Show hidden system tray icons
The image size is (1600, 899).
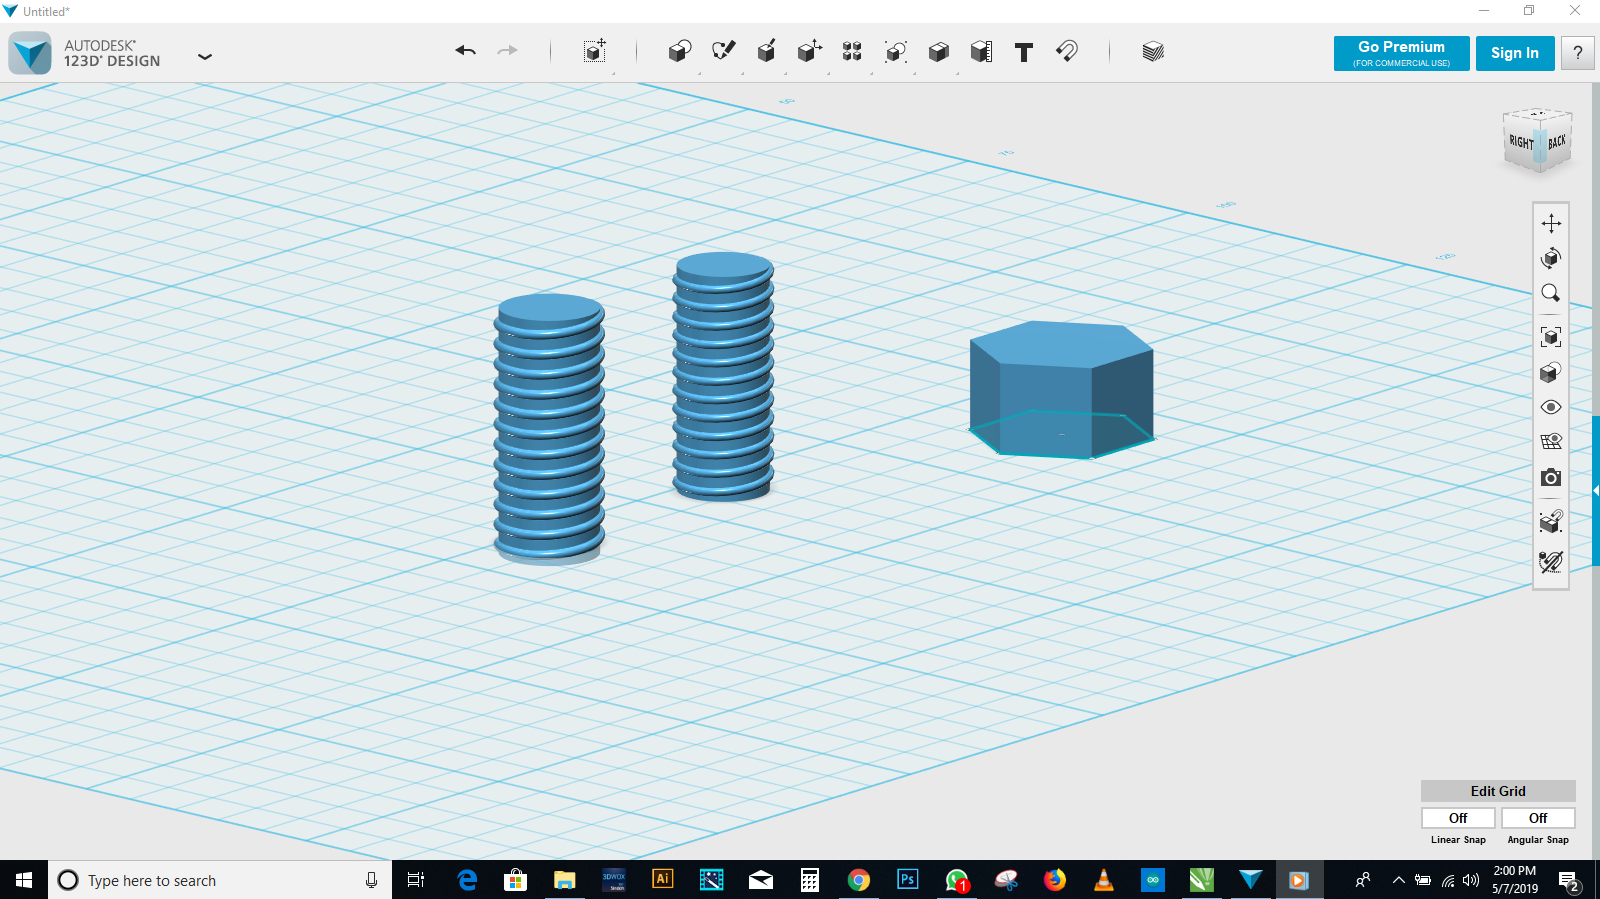click(1398, 880)
